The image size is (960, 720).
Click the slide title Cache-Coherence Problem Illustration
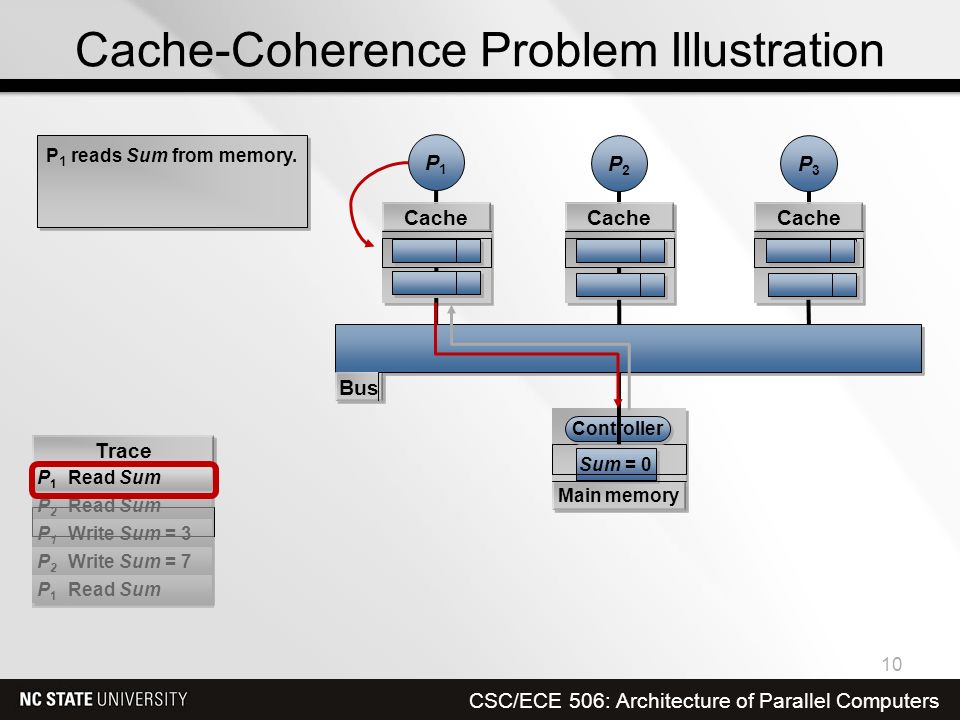(x=479, y=50)
